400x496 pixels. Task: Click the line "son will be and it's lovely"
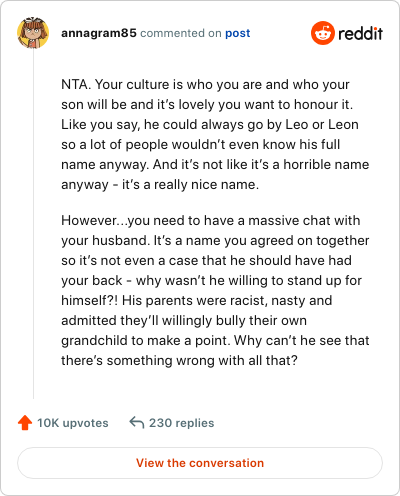207,105
